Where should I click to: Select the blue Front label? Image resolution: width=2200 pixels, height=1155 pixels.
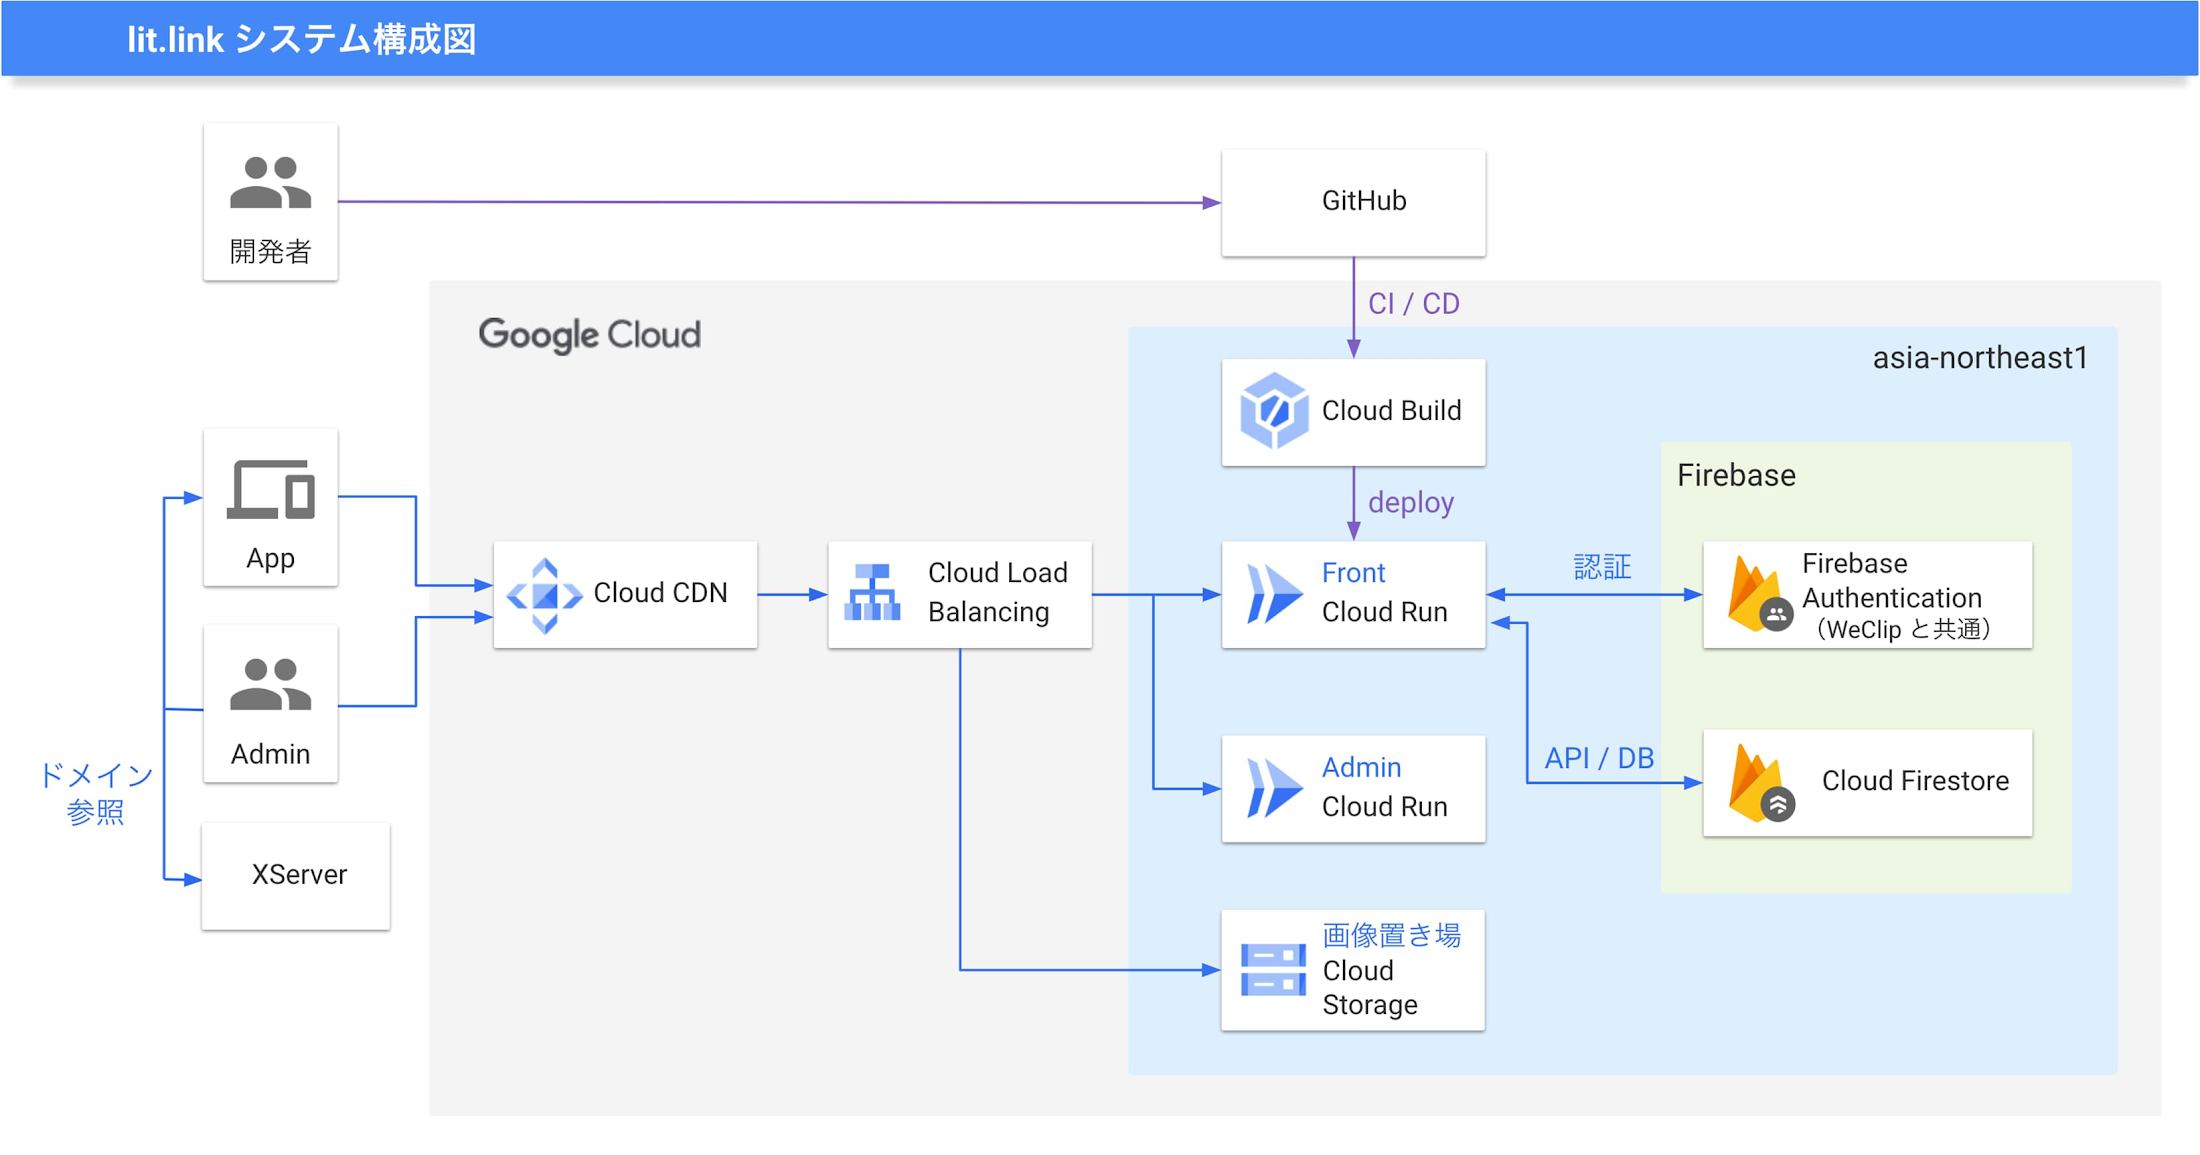point(1353,573)
